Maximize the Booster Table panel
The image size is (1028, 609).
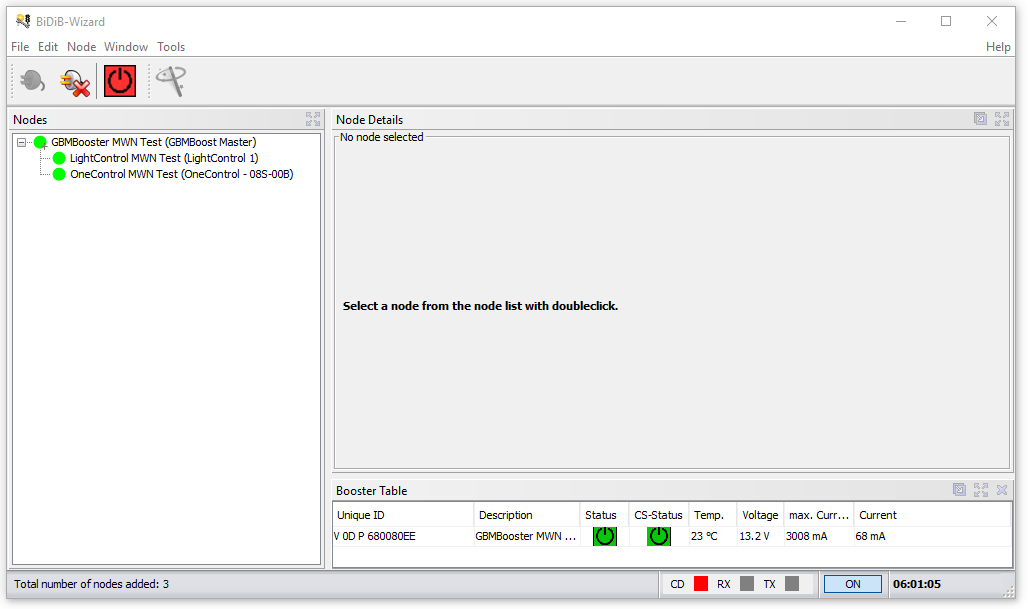(x=981, y=490)
